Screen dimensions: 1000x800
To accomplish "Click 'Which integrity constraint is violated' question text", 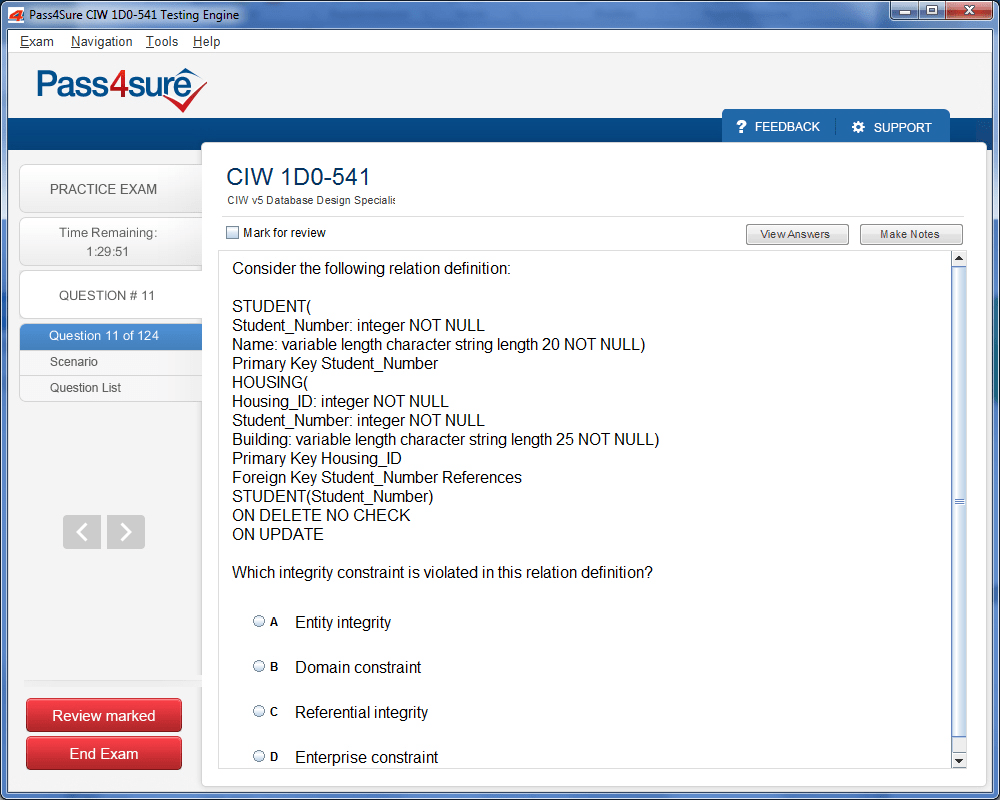I will 443,573.
